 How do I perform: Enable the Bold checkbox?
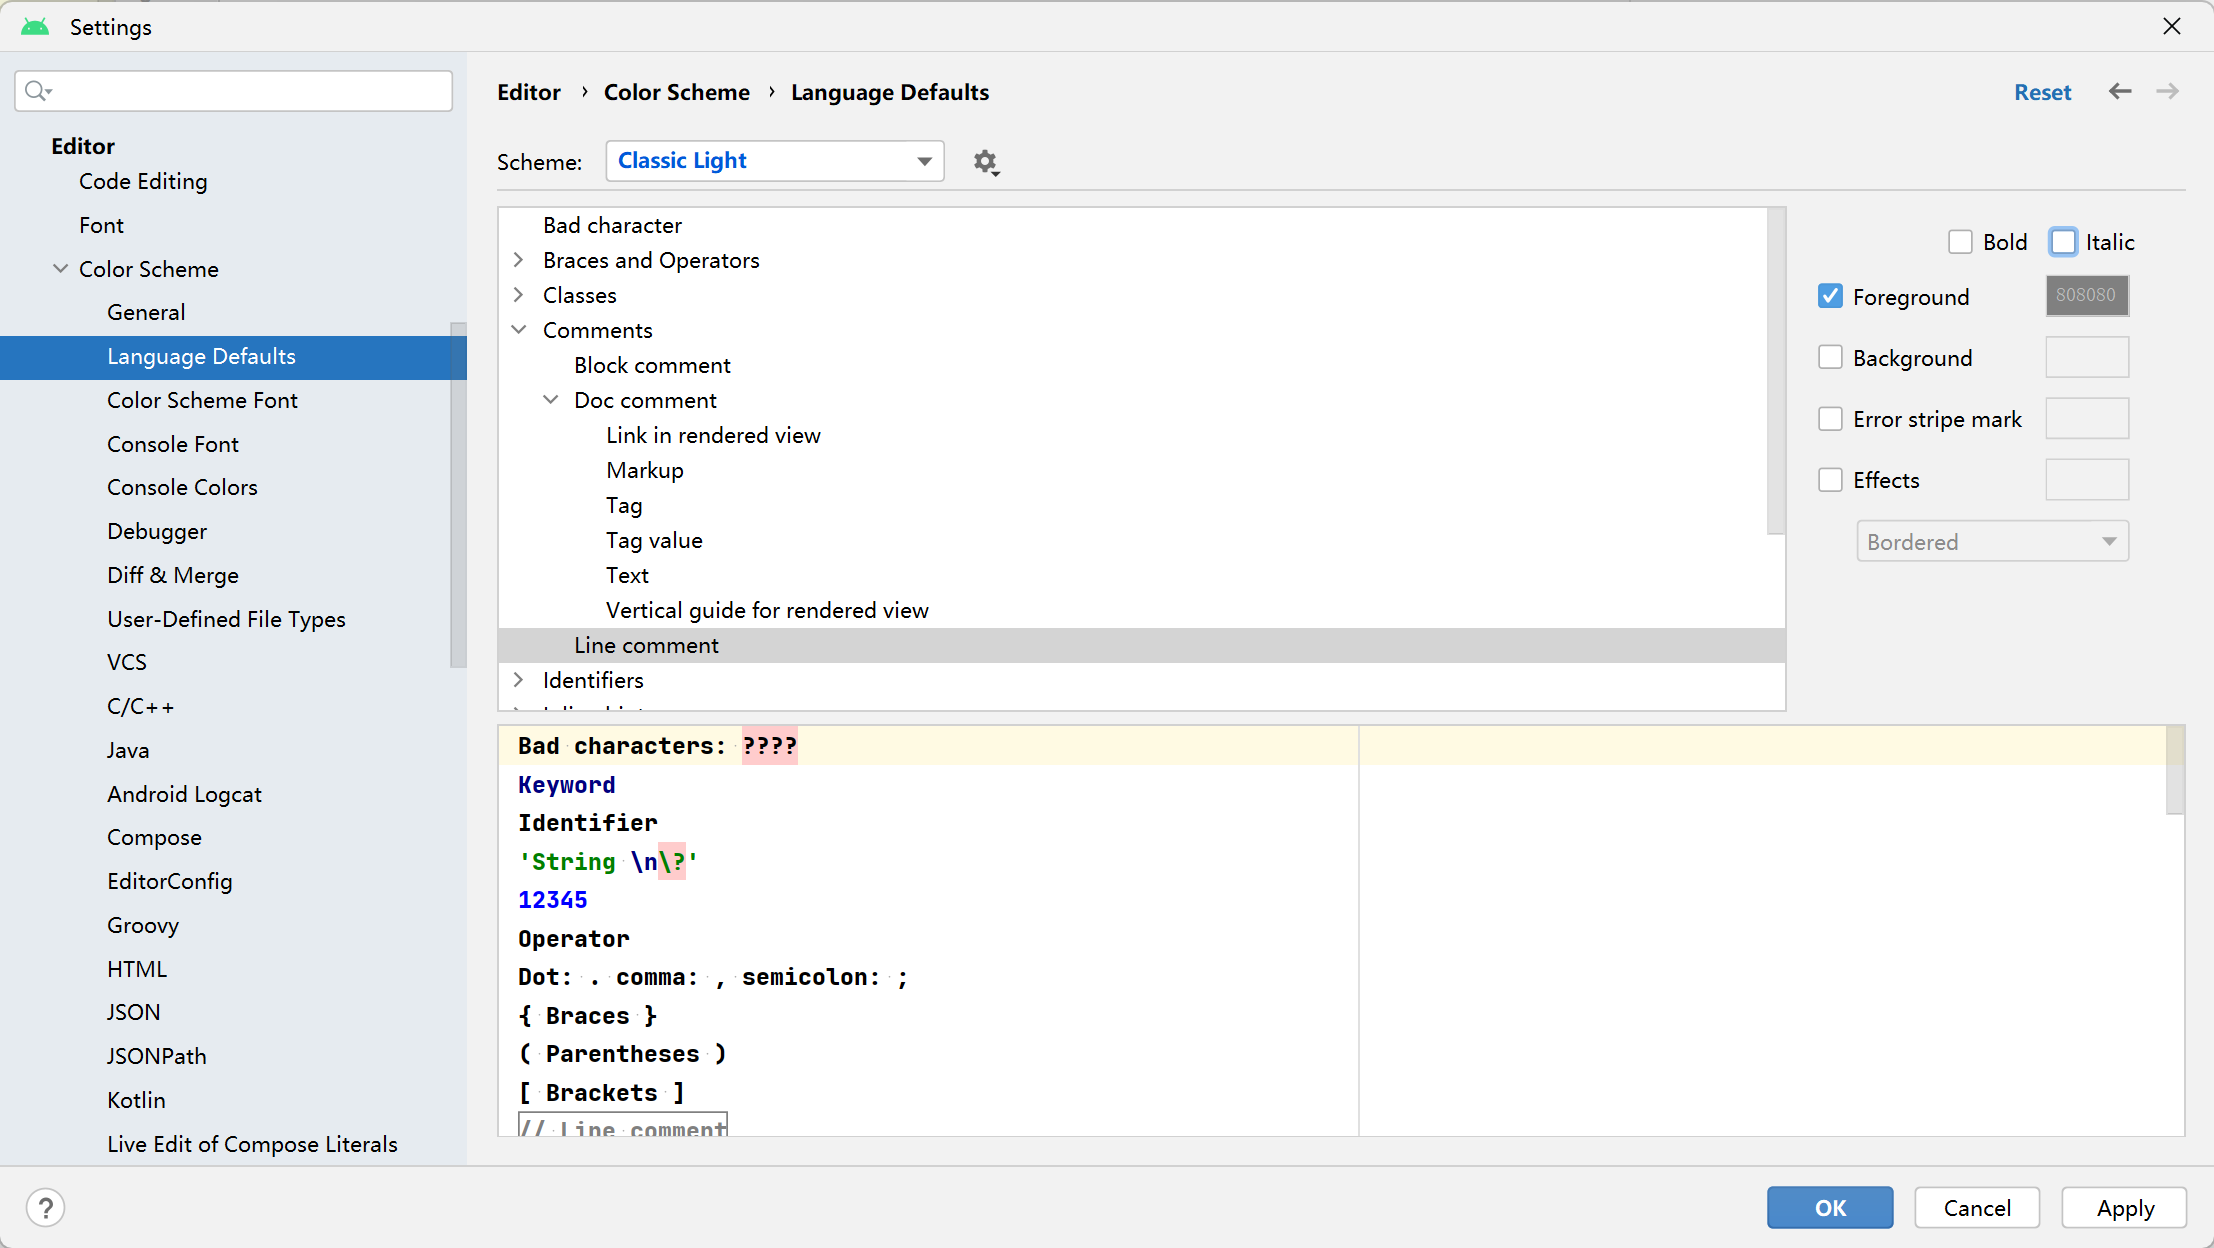[1960, 242]
